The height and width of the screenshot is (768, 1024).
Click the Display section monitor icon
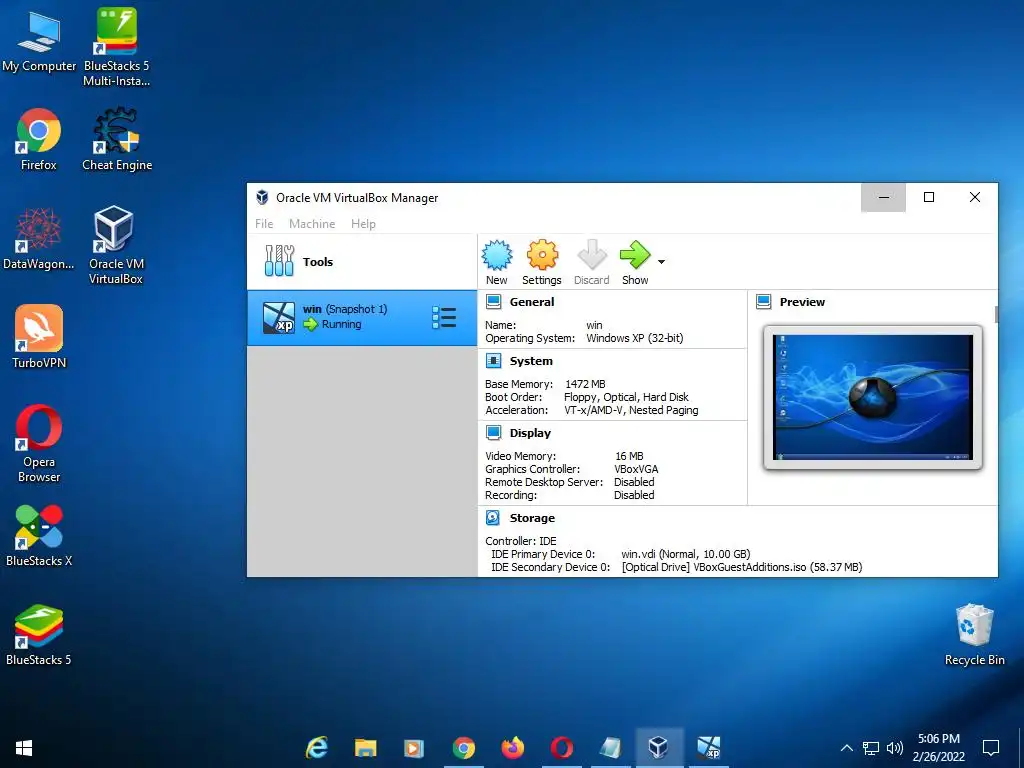[x=494, y=432]
